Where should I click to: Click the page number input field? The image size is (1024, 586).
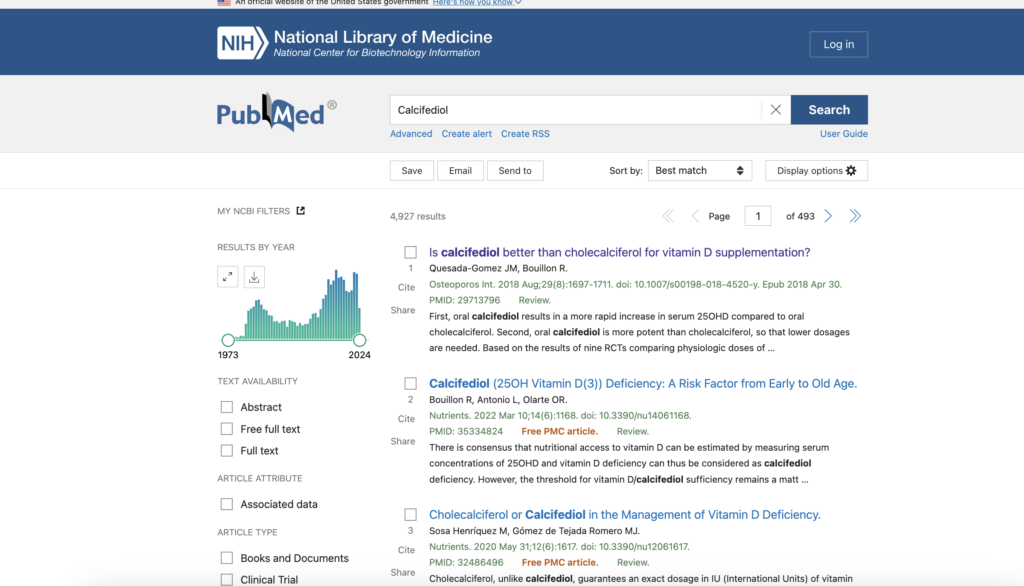pos(757,216)
